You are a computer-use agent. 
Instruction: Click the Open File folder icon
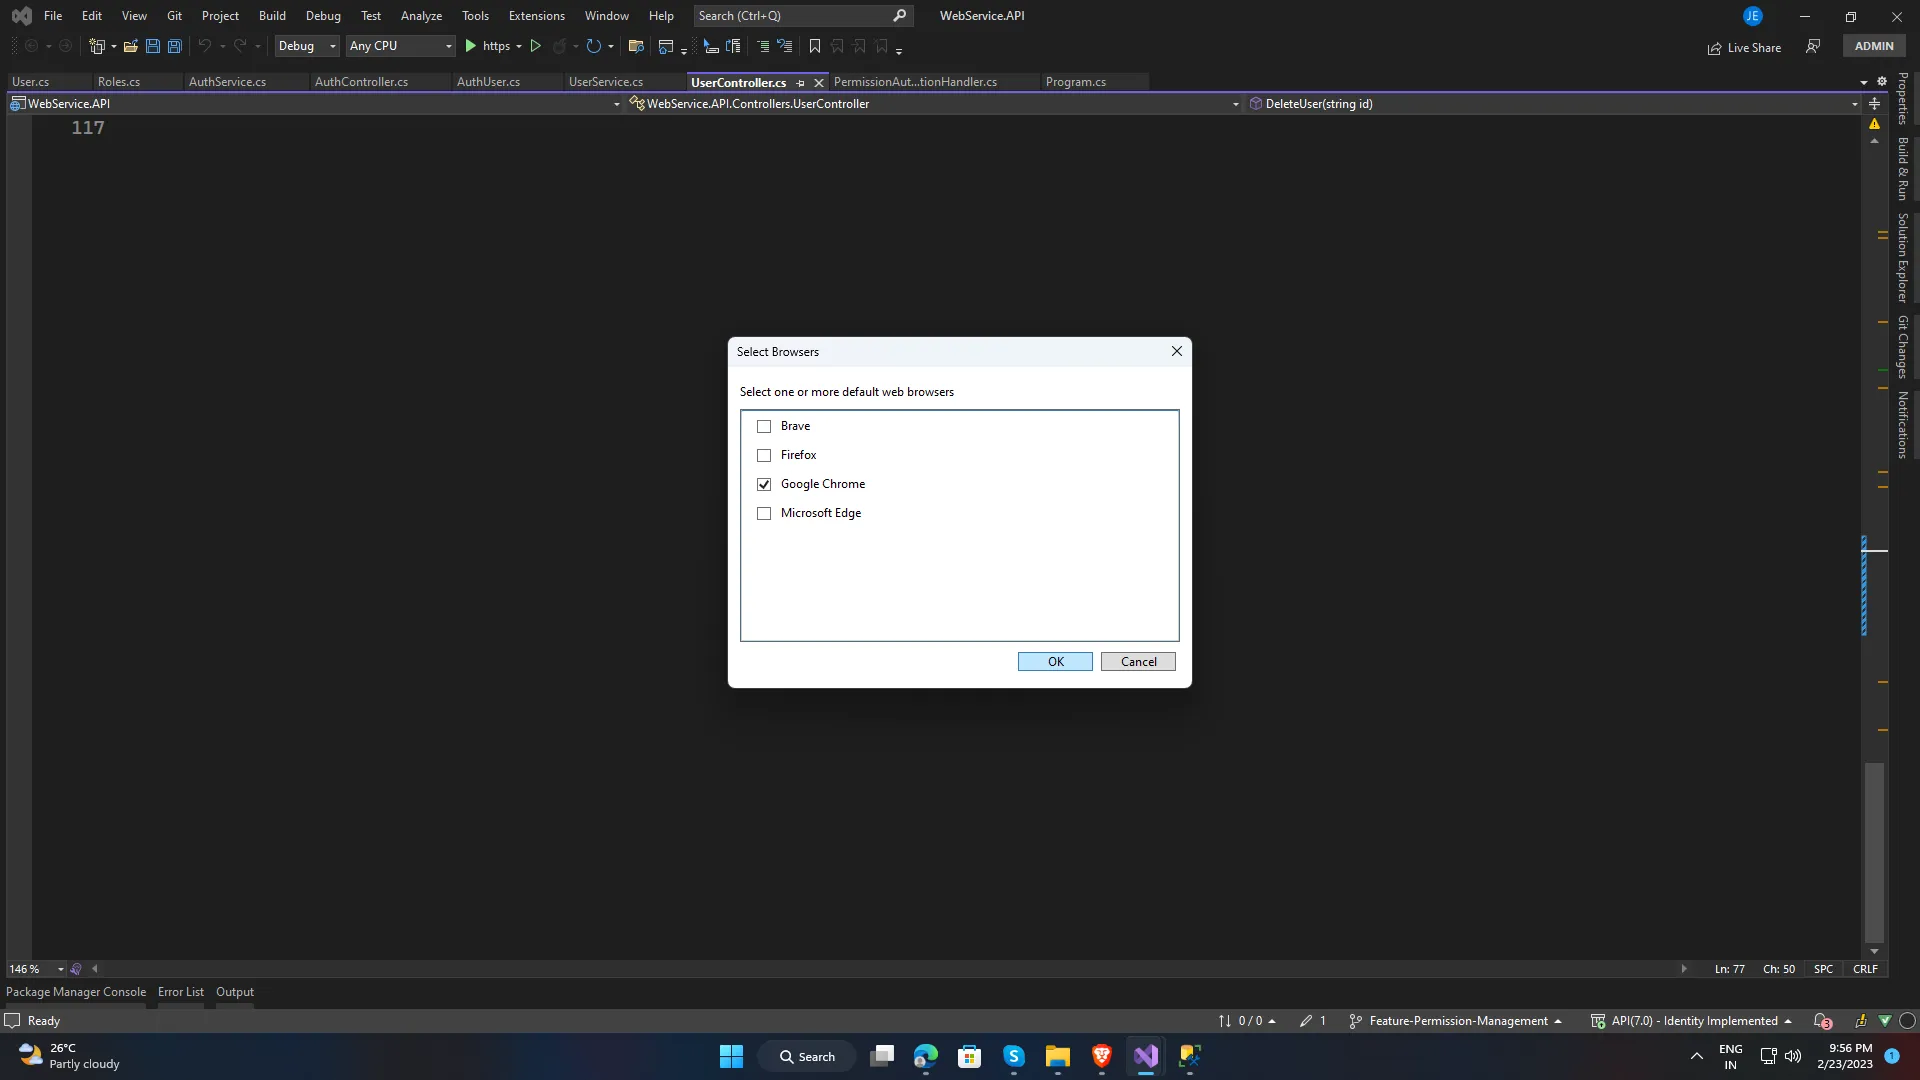coord(130,46)
